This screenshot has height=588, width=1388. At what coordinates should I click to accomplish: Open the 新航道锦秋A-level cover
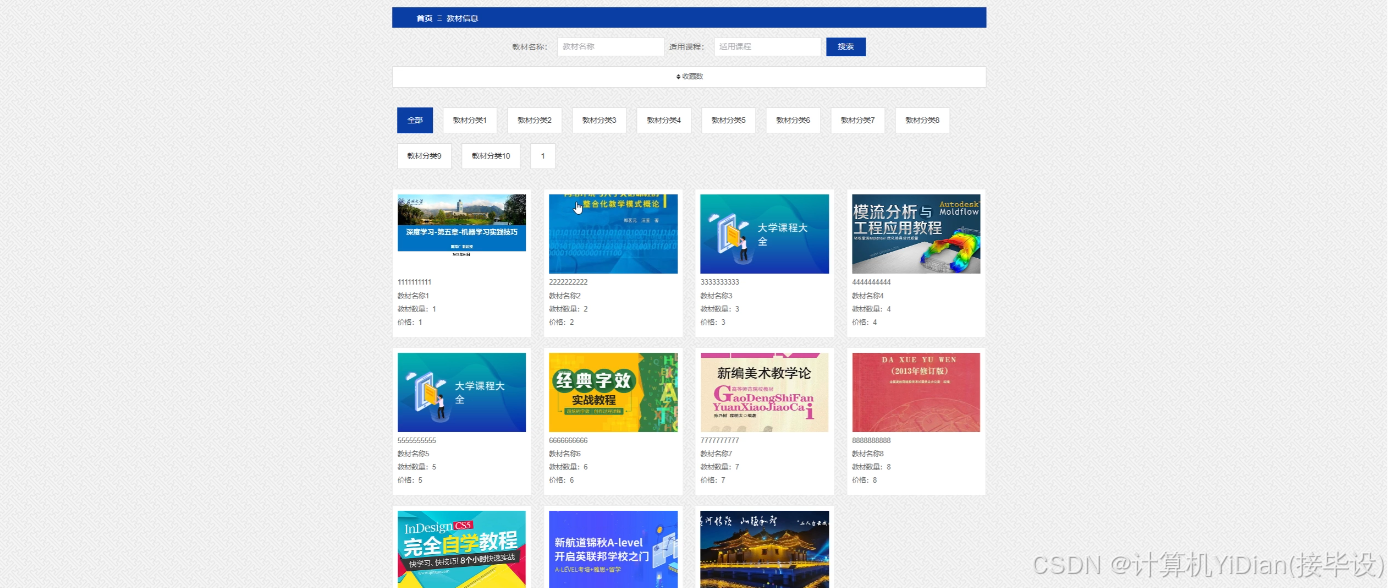tap(613, 549)
